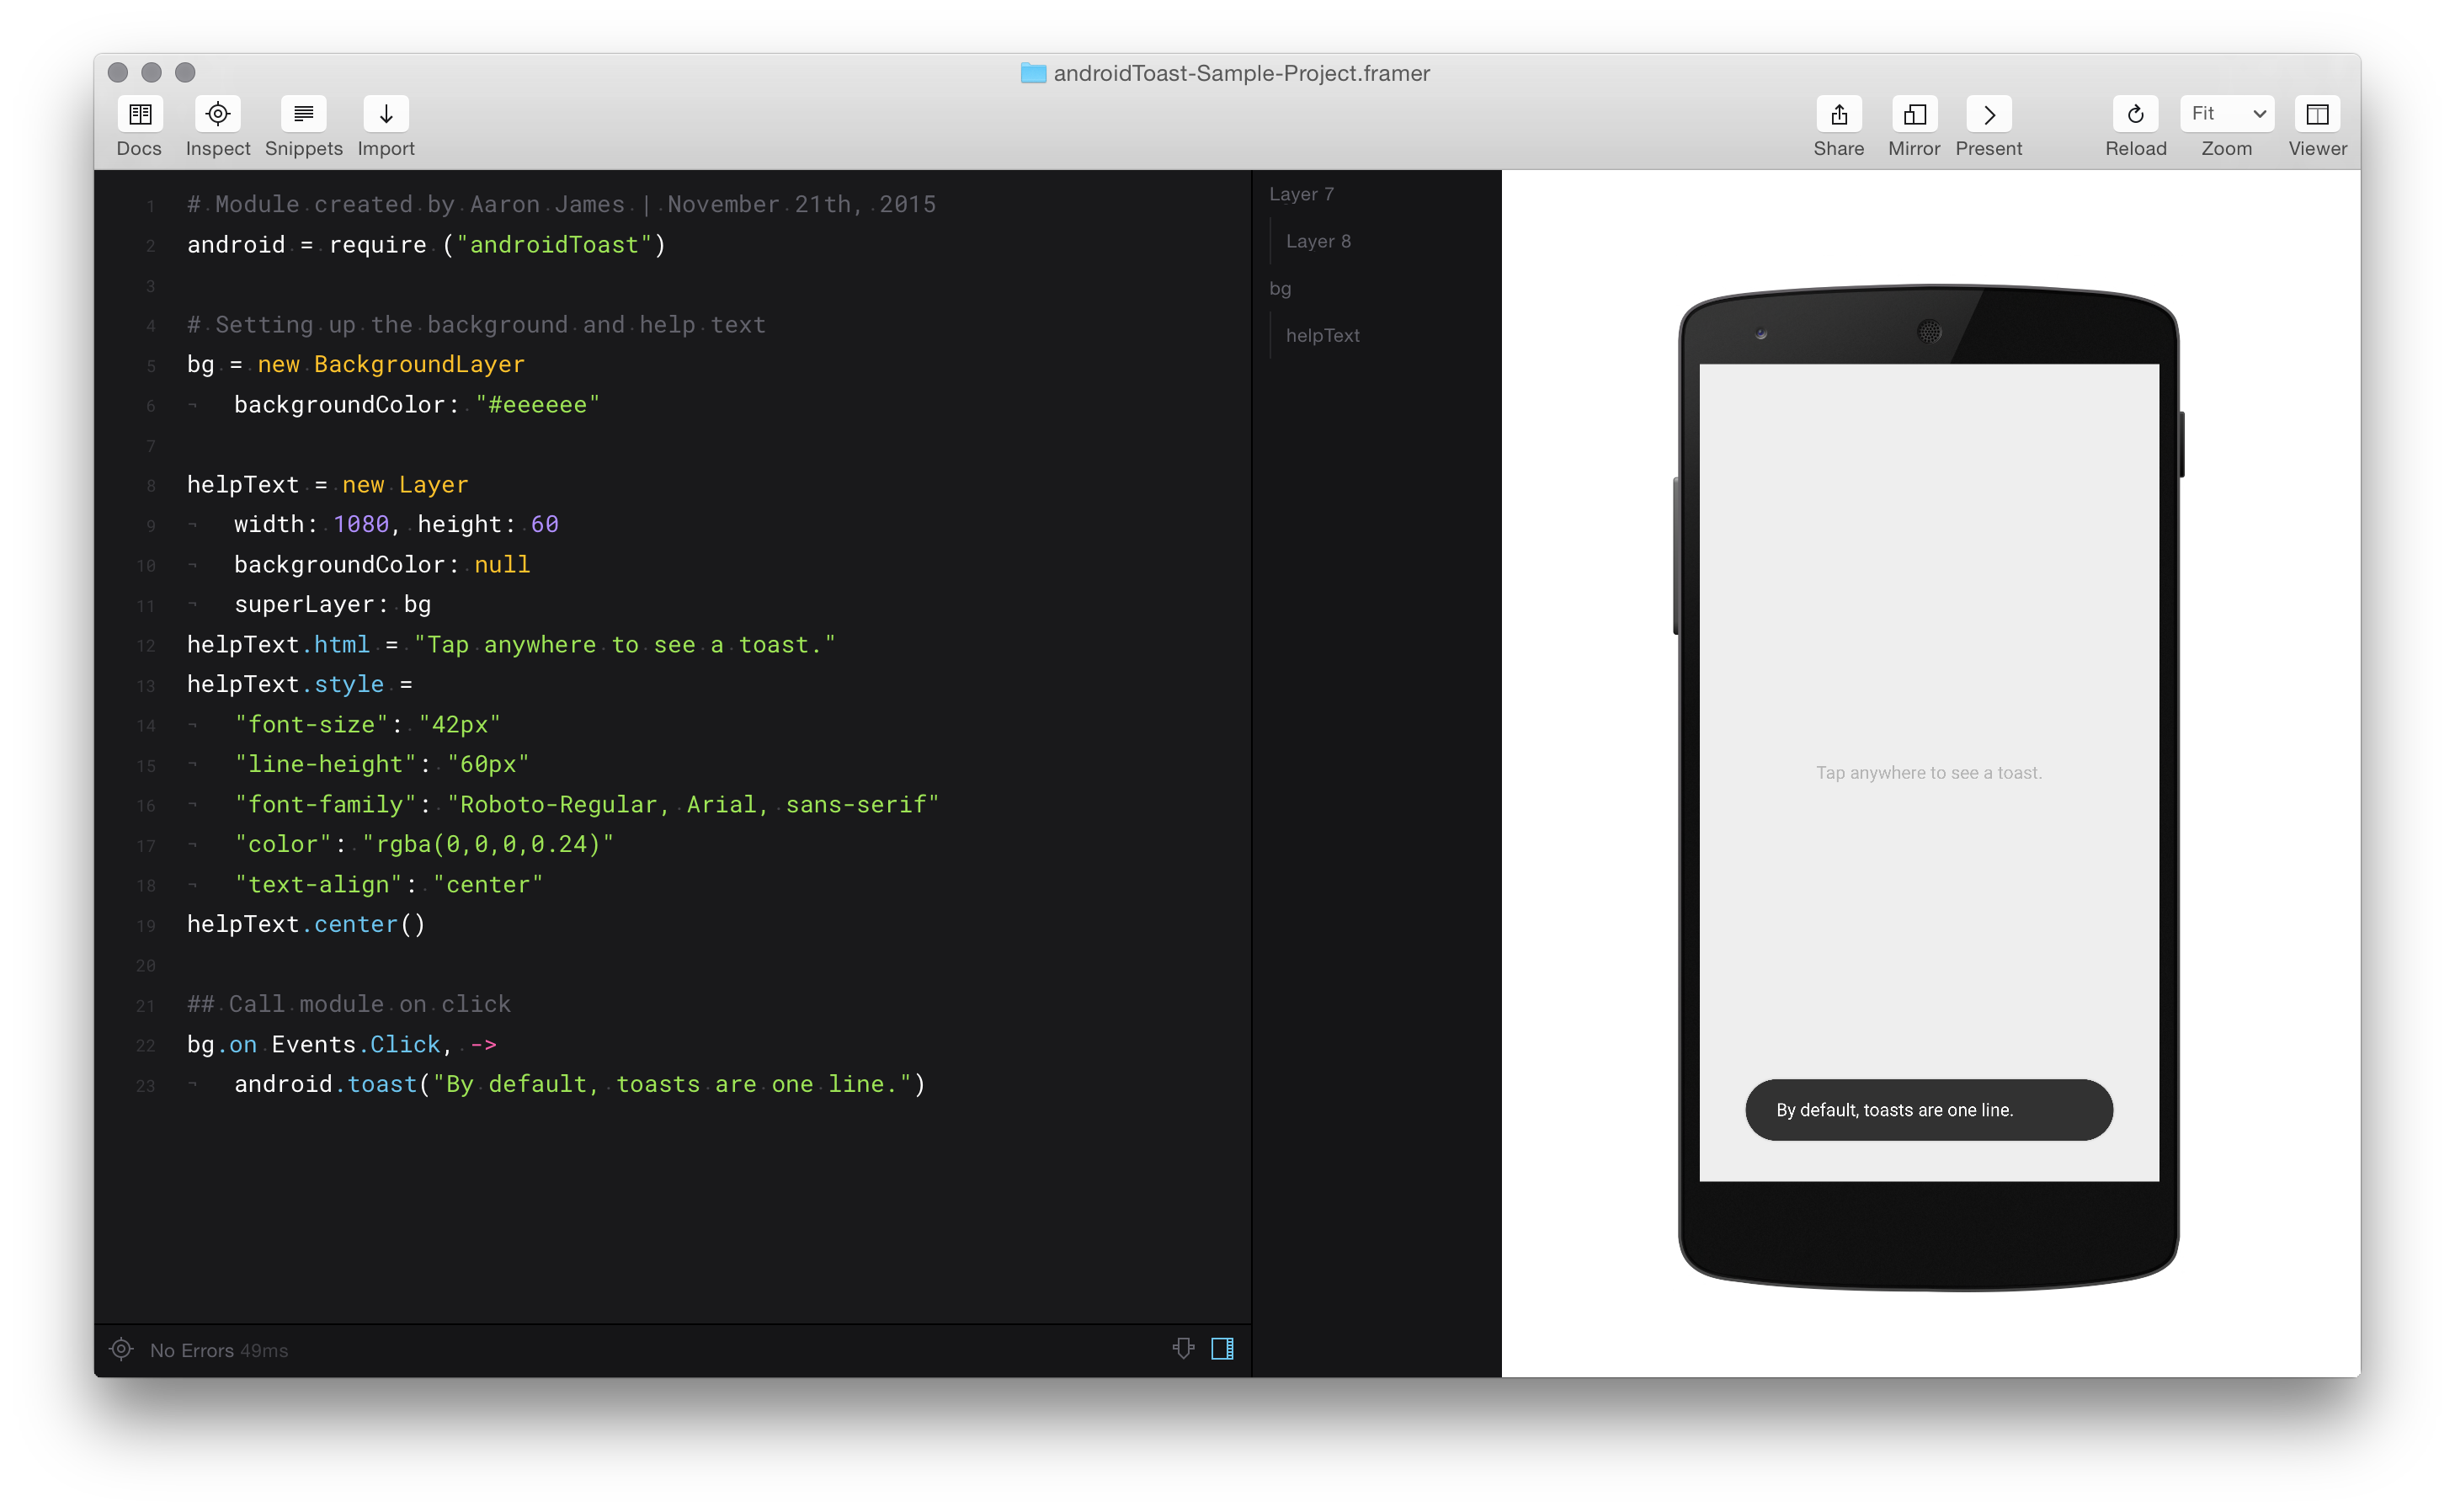Click the Inspect crosshair icon
The width and height of the screenshot is (2455, 1512).
[217, 114]
